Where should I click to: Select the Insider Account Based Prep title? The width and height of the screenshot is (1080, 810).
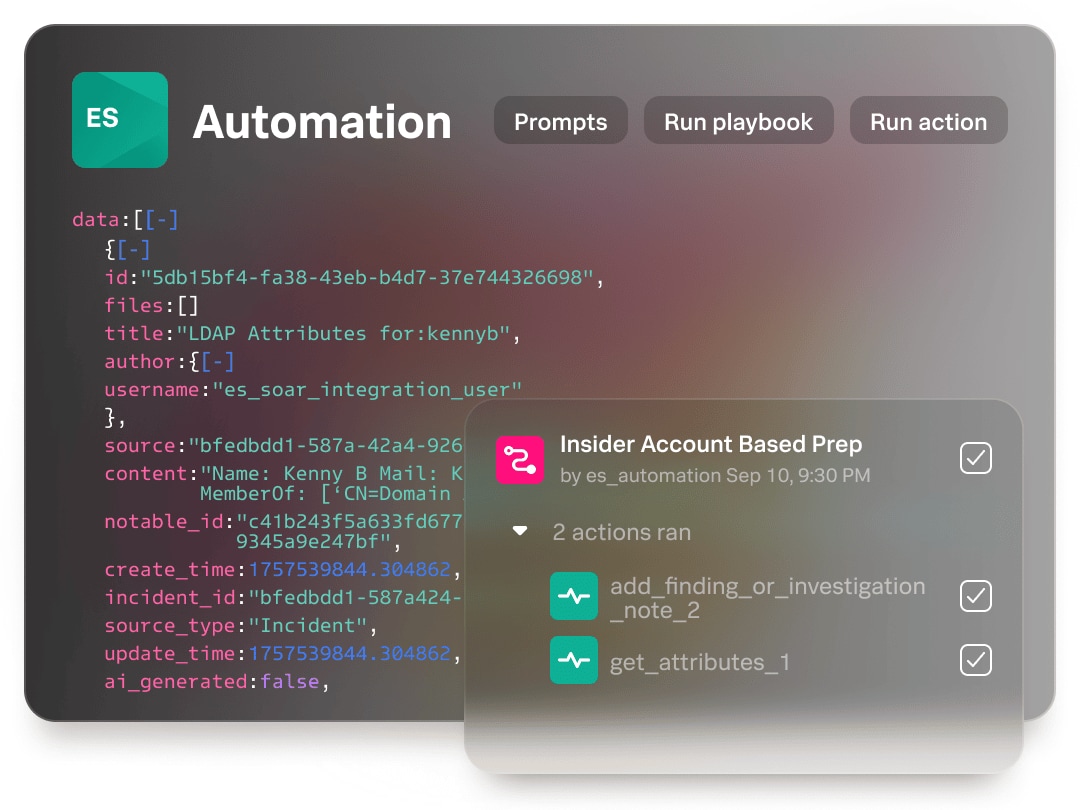click(x=711, y=444)
